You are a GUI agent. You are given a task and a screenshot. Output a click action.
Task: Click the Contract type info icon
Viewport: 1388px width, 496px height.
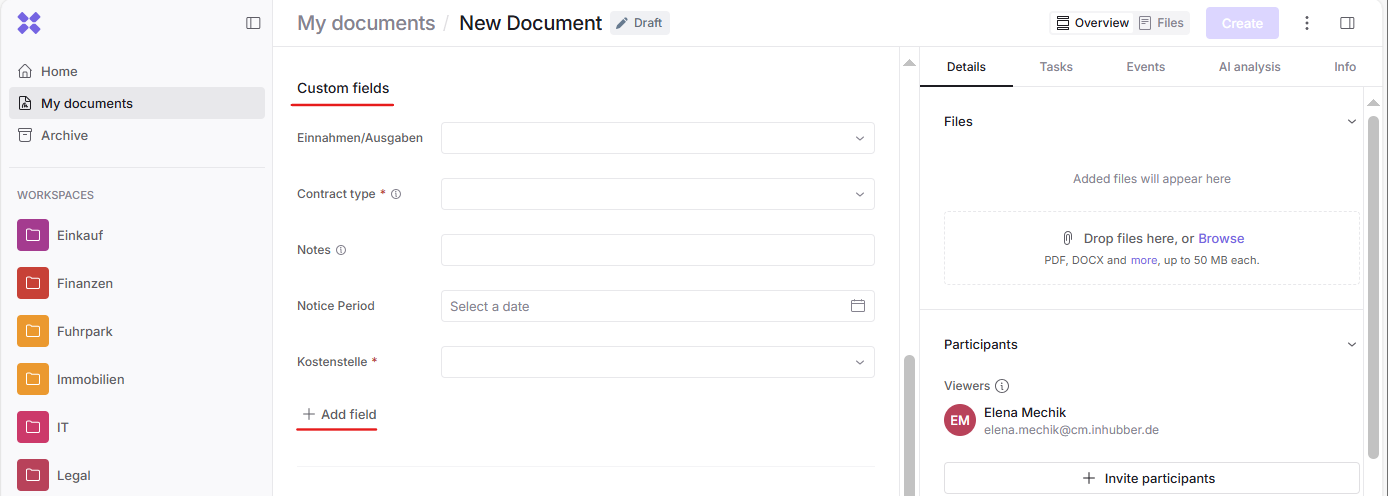tap(396, 194)
